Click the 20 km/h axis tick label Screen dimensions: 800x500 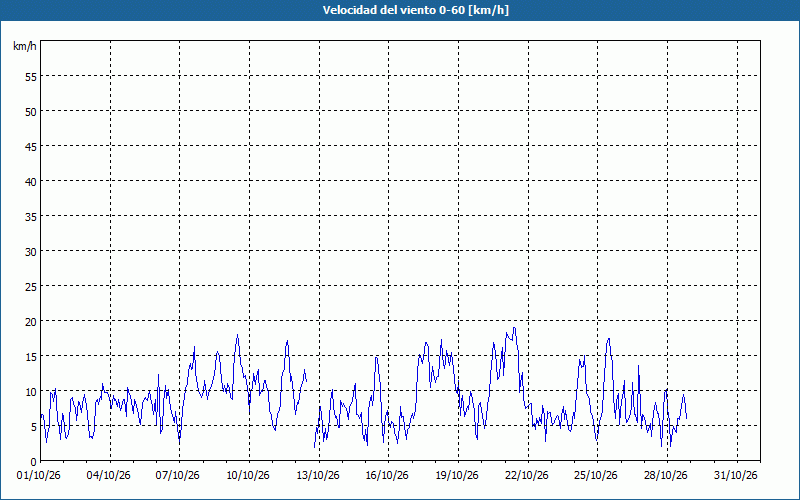click(31, 321)
